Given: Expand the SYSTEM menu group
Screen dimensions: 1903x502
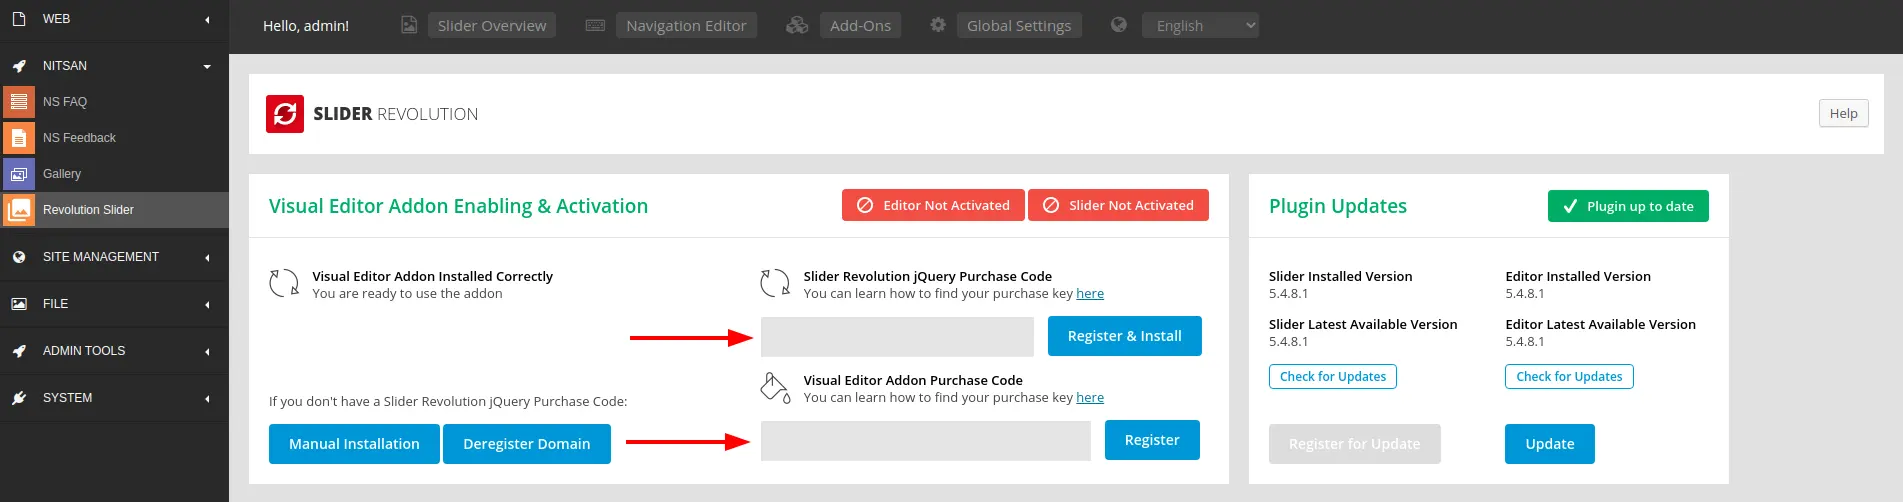Looking at the screenshot, I should coord(207,398).
